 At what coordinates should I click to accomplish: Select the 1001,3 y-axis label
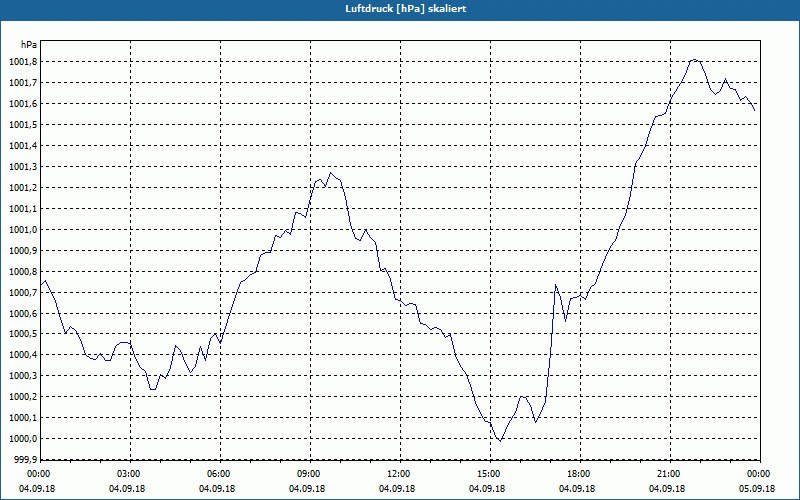[x=23, y=167]
